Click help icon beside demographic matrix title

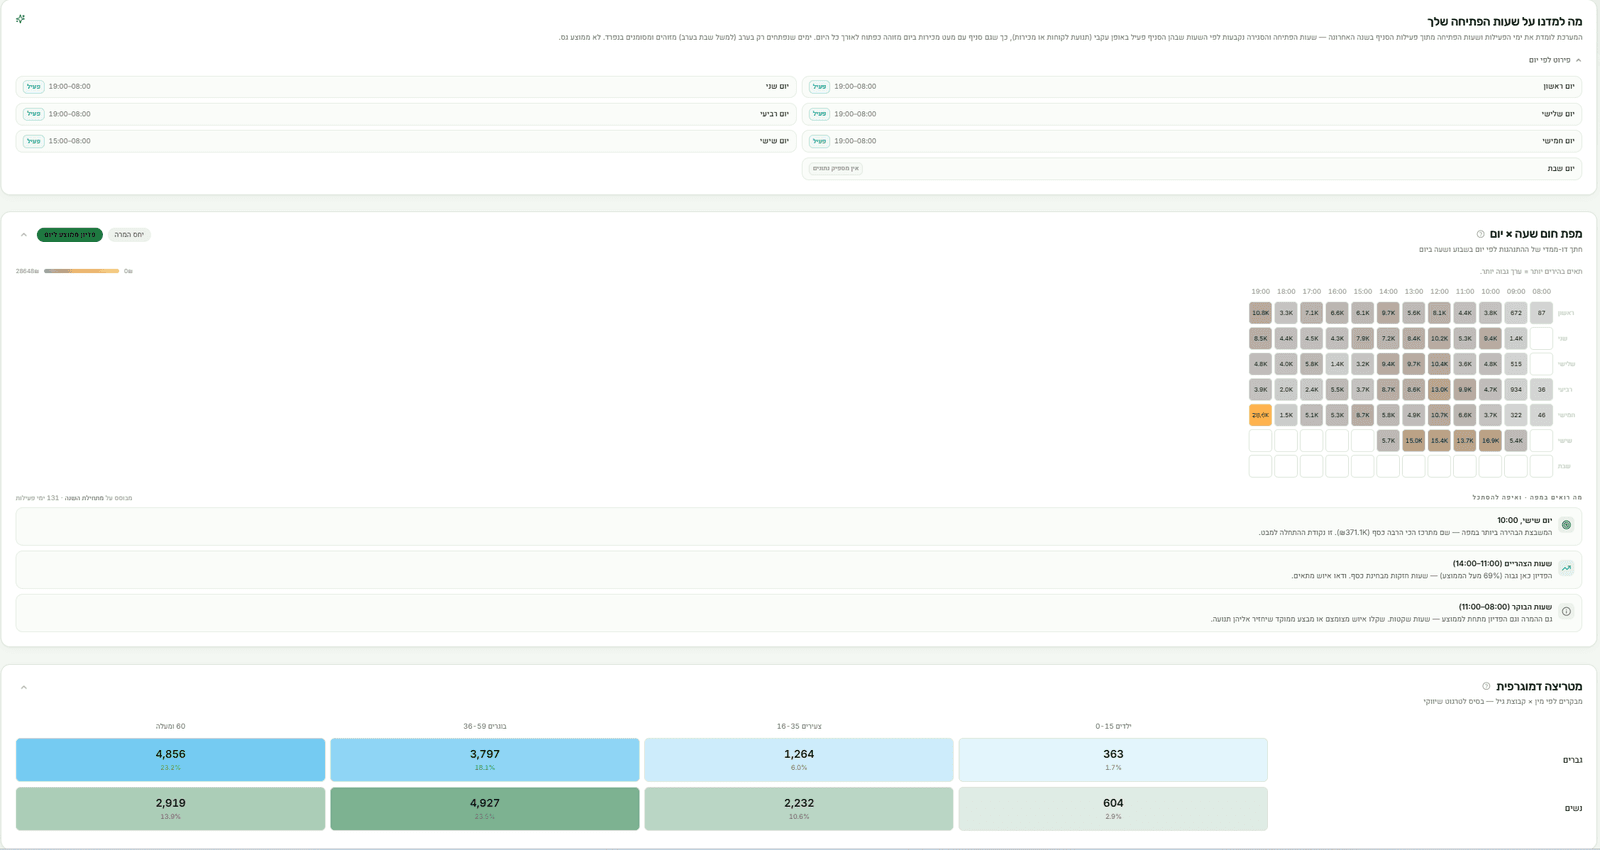click(1486, 686)
